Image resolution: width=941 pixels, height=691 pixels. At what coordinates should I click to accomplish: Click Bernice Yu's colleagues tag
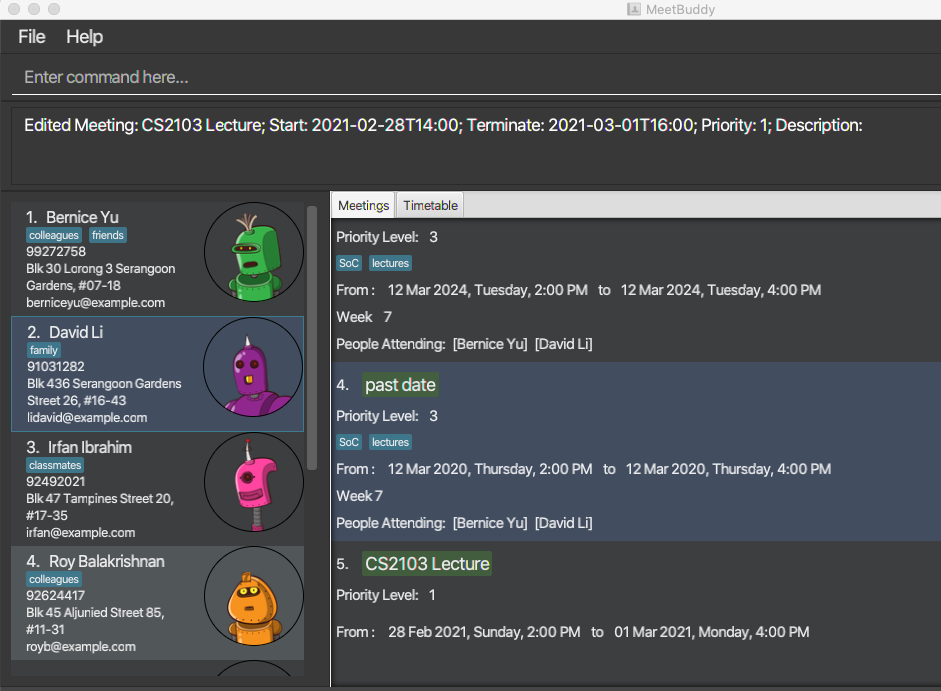[54, 235]
